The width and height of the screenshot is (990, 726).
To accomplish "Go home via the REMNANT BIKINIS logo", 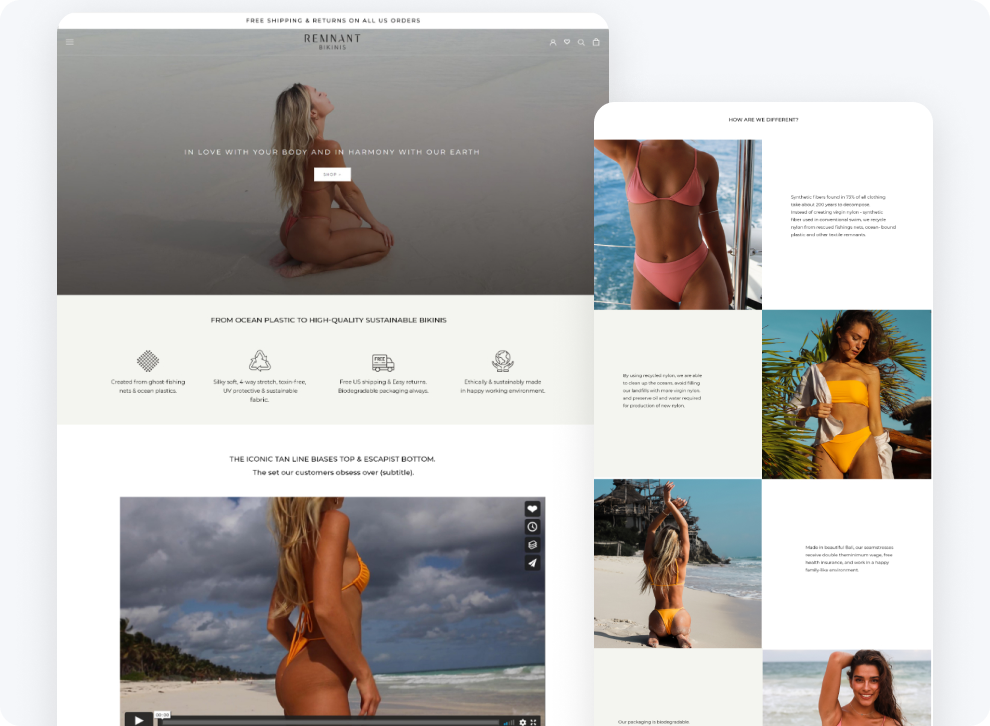I will point(331,41).
